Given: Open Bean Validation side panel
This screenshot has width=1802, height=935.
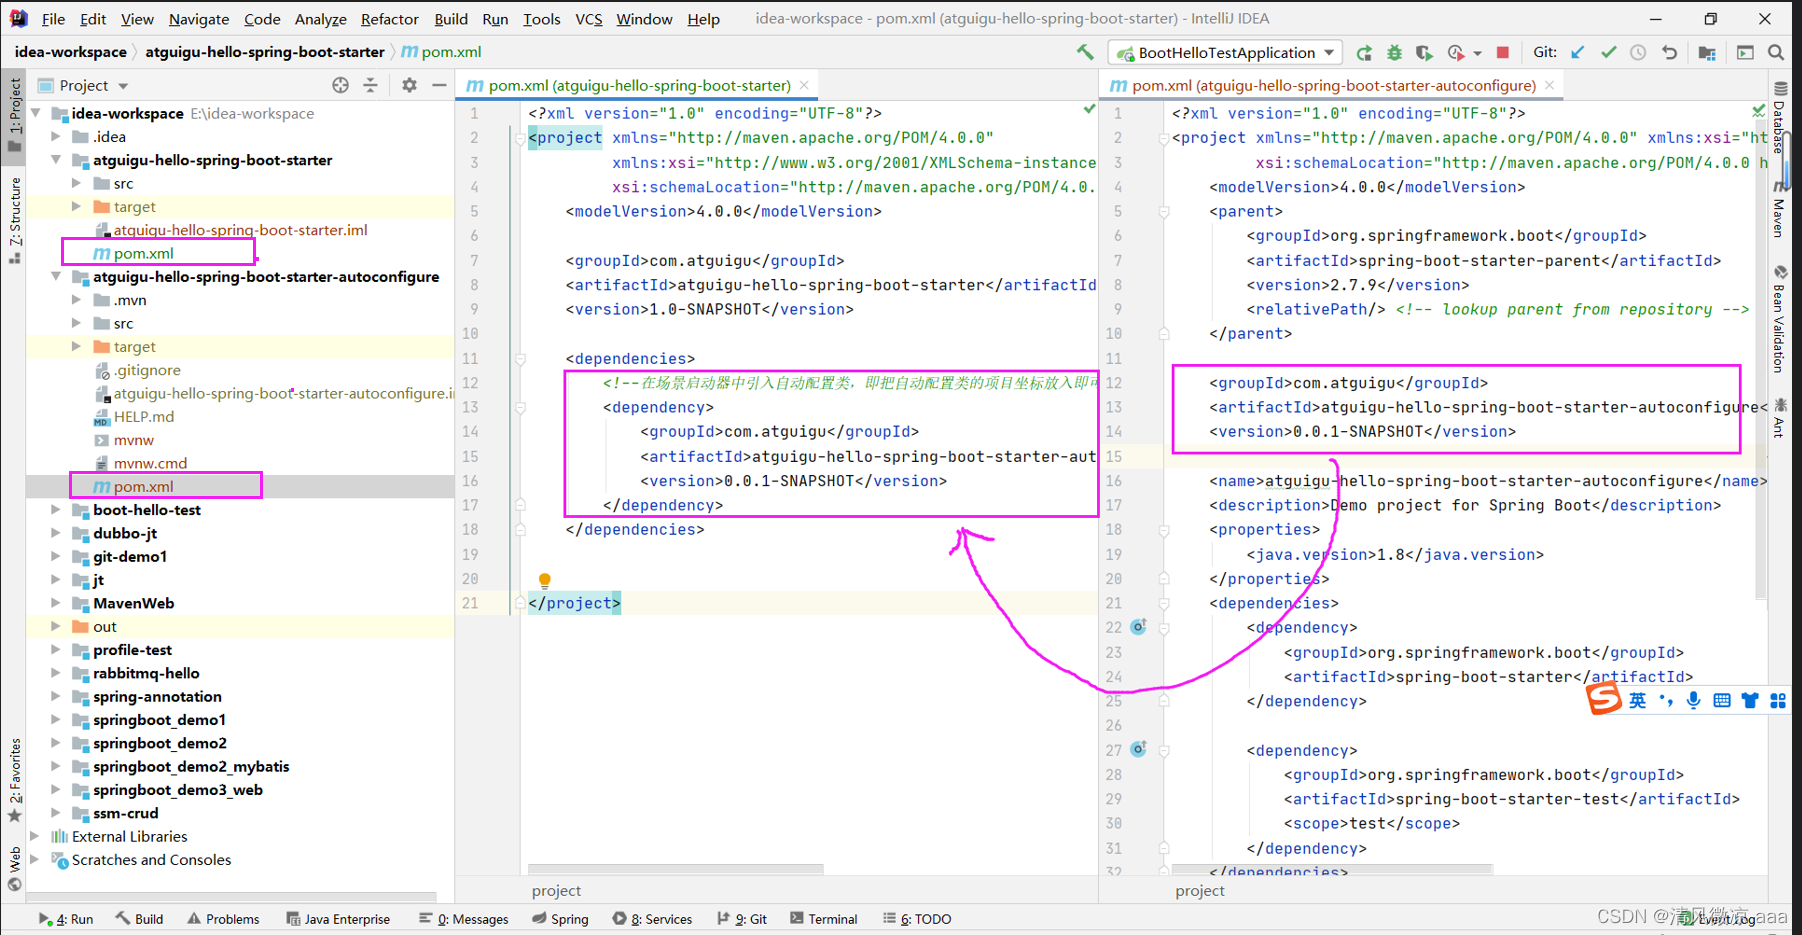Looking at the screenshot, I should (x=1780, y=320).
